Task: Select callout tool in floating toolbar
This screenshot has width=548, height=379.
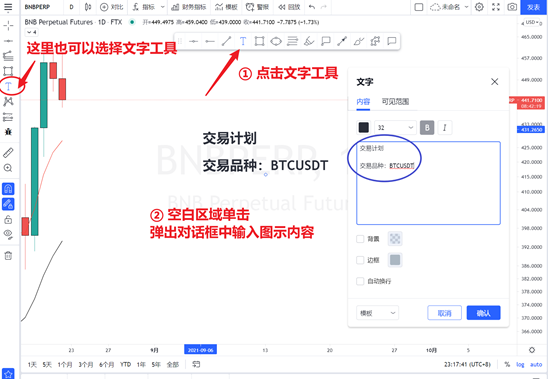Action: coord(326,41)
